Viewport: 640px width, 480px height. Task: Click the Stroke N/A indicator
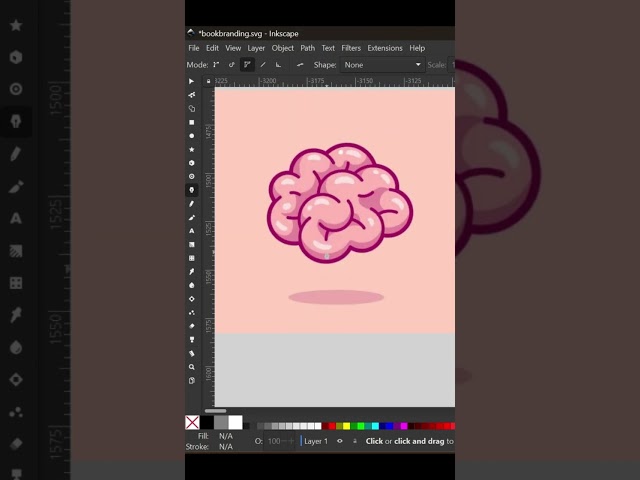coord(226,447)
